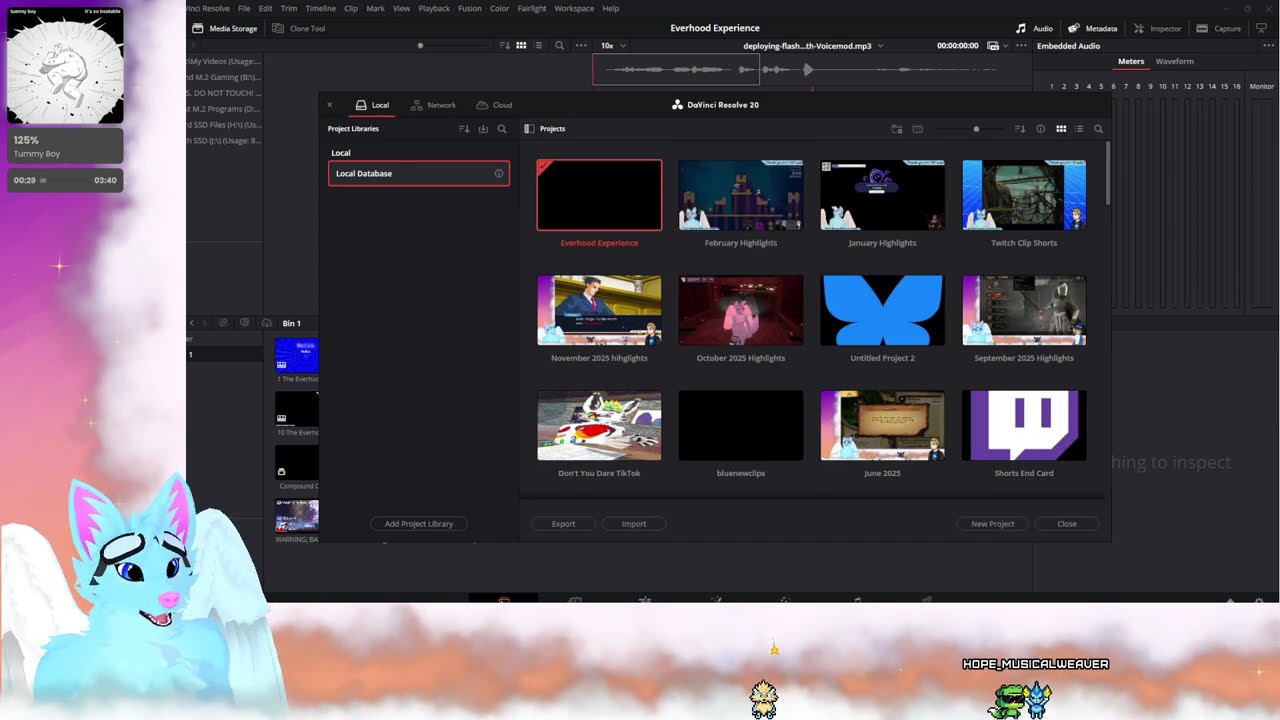1280x720 pixels.
Task: Toggle the library sidebar icon beside Projects
Action: pyautogui.click(x=529, y=129)
